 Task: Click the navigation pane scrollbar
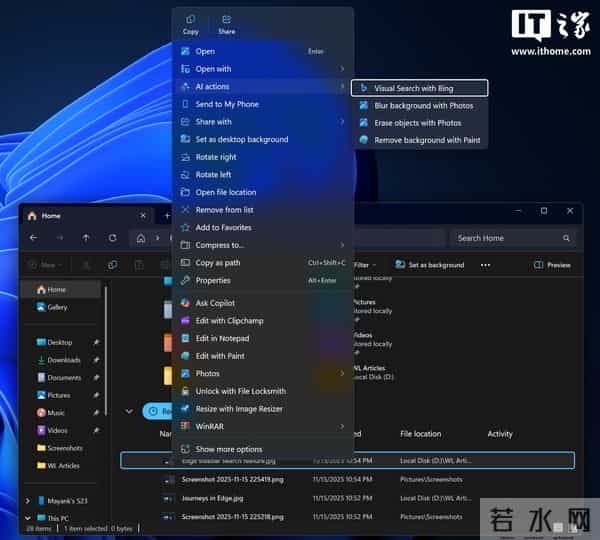(106, 349)
